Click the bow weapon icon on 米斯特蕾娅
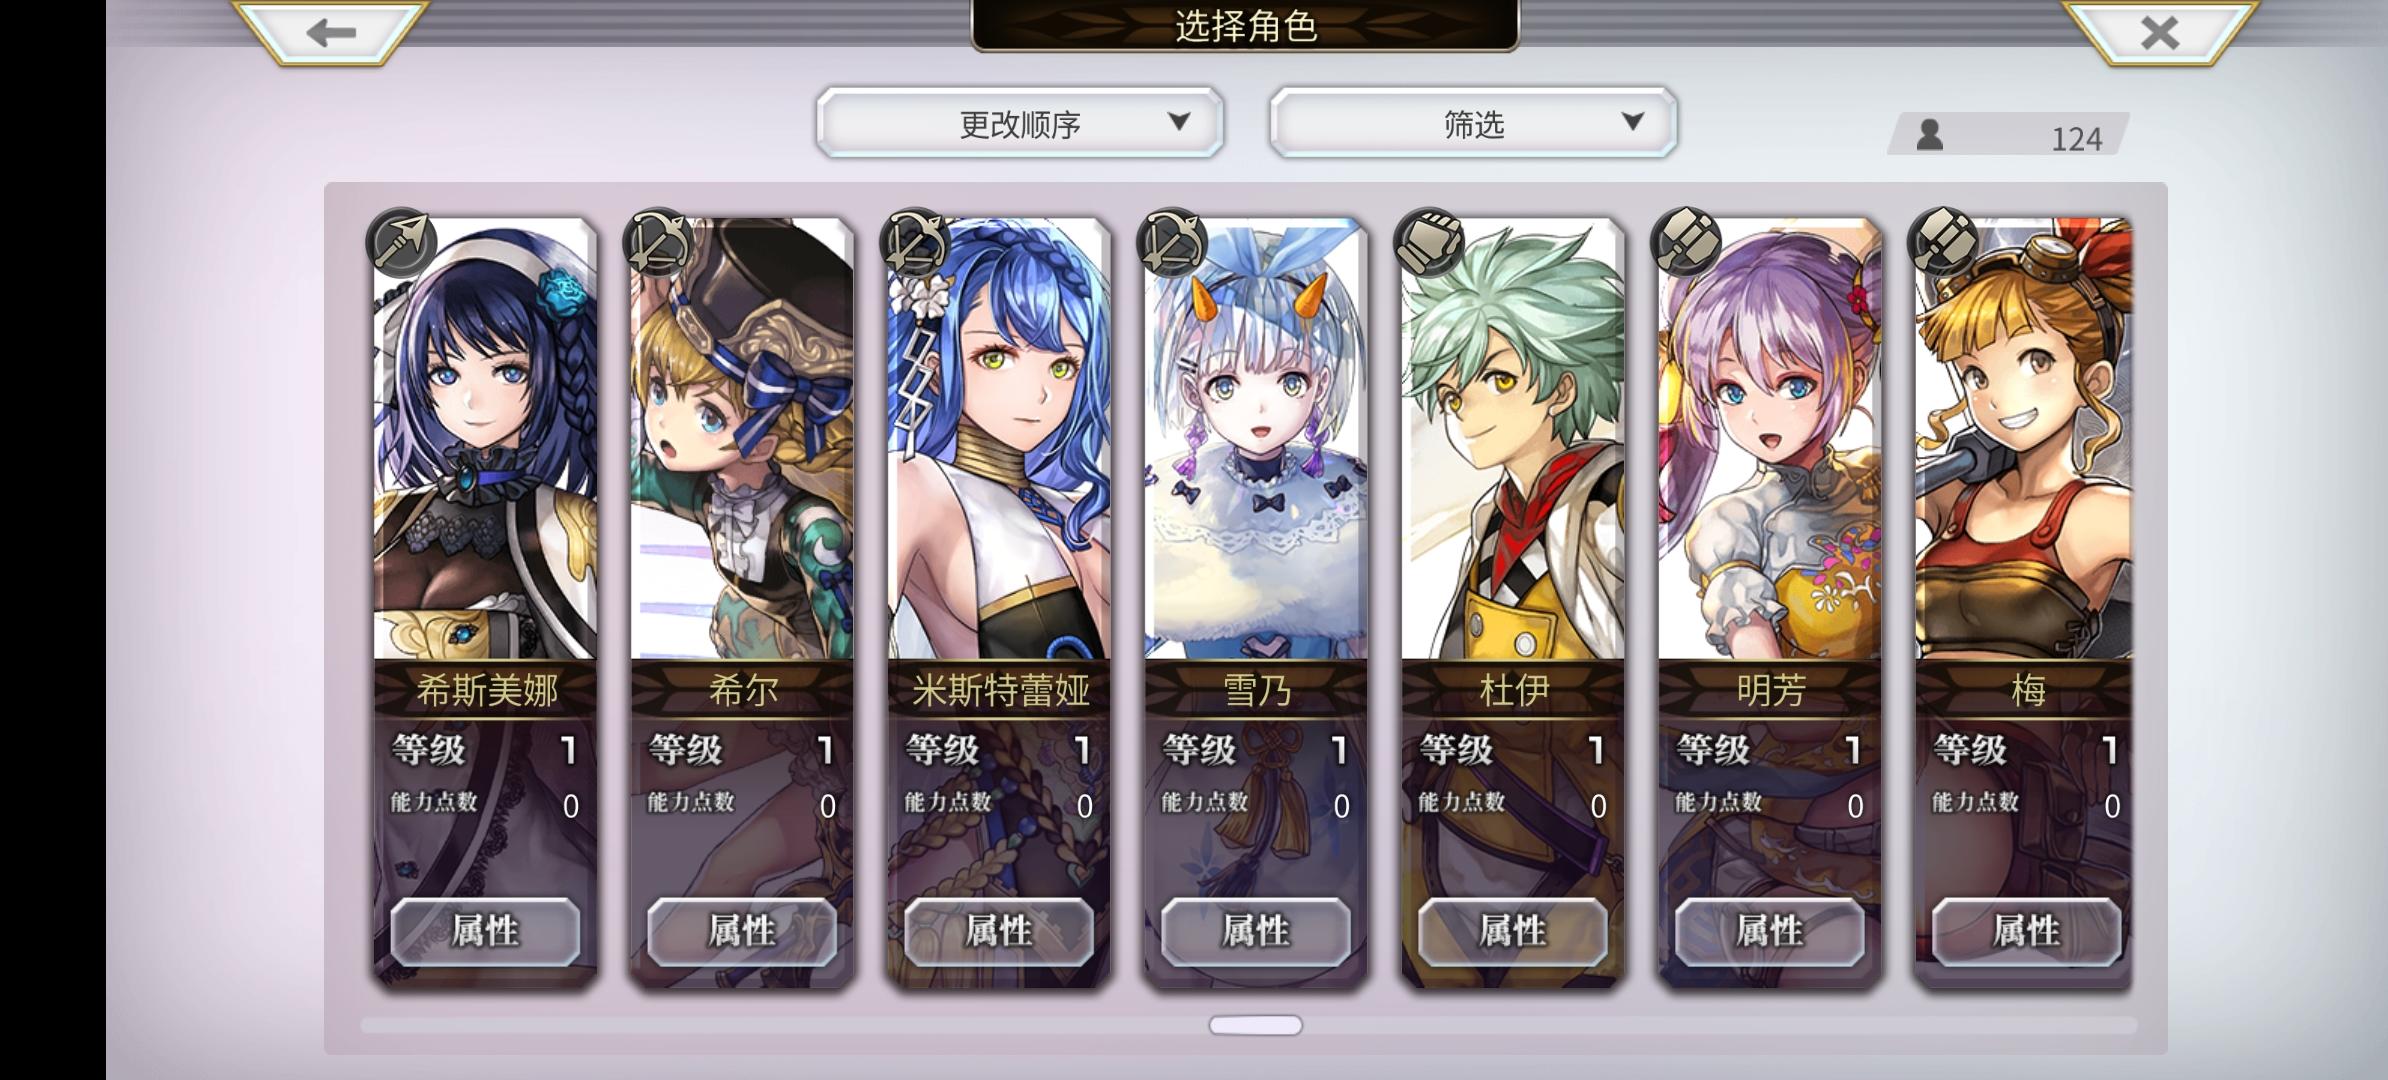This screenshot has width=2388, height=1080. (915, 243)
